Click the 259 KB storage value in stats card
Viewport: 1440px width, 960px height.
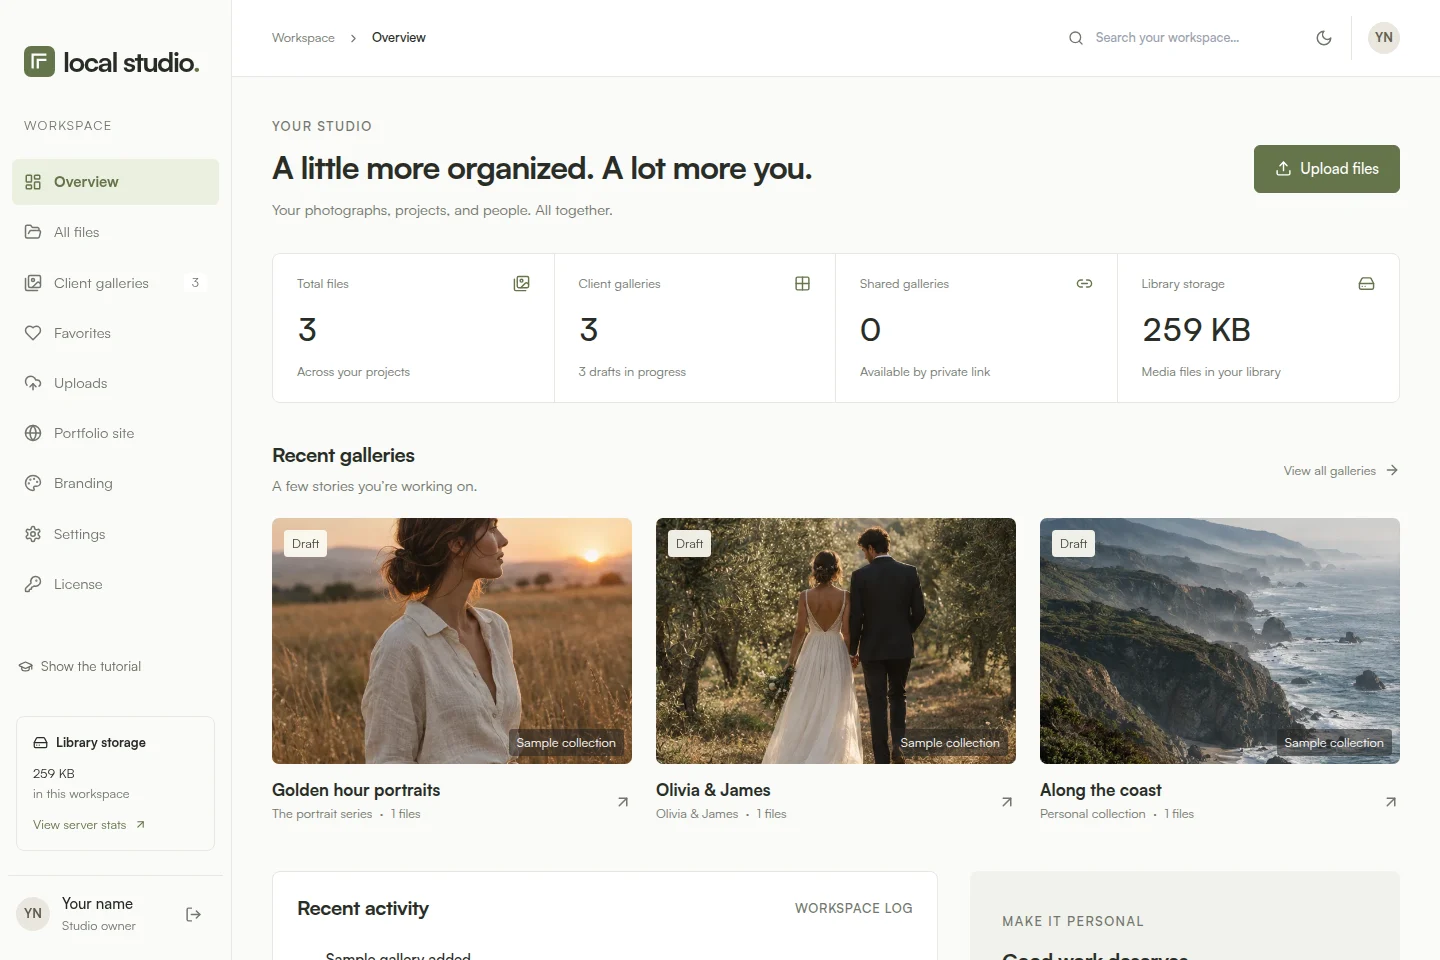click(x=1196, y=330)
